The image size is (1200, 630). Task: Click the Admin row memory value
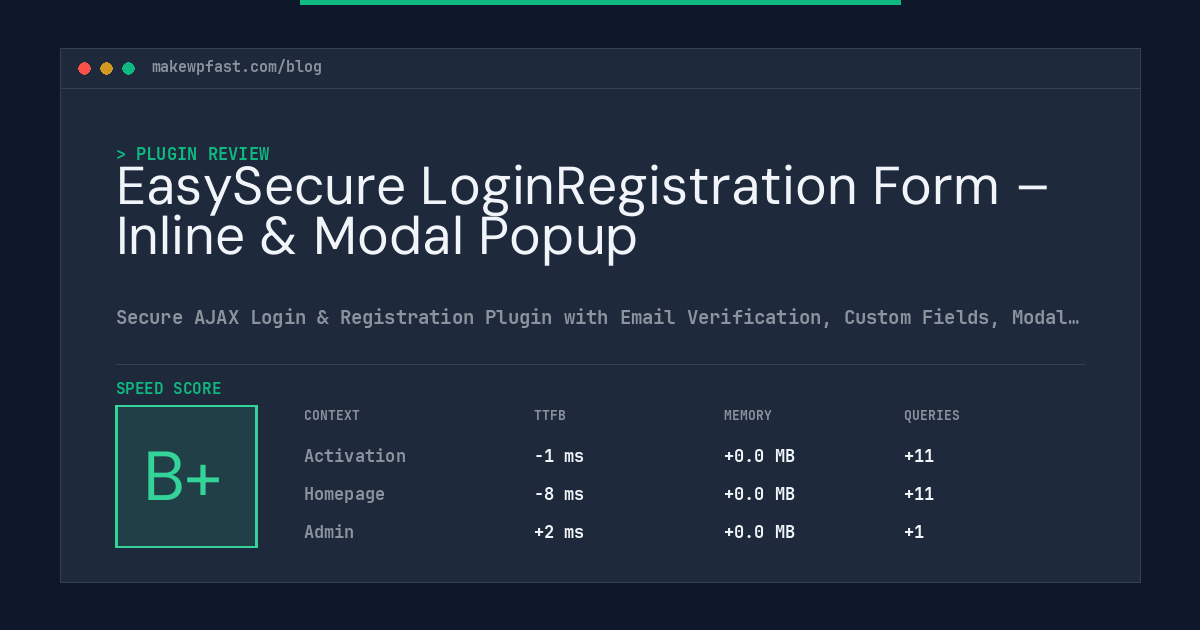[759, 532]
